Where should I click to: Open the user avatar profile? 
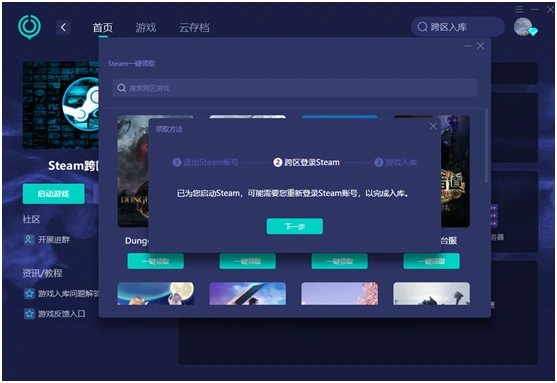(x=523, y=27)
